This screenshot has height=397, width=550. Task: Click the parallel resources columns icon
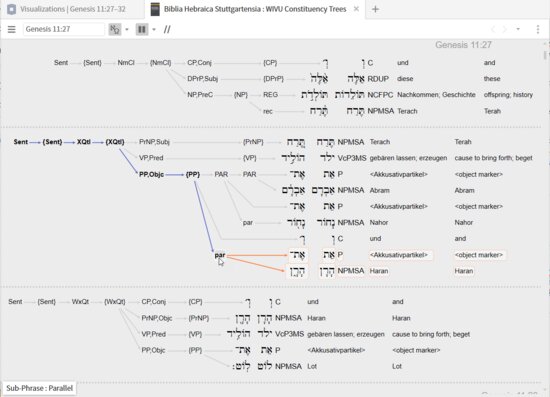point(142,29)
